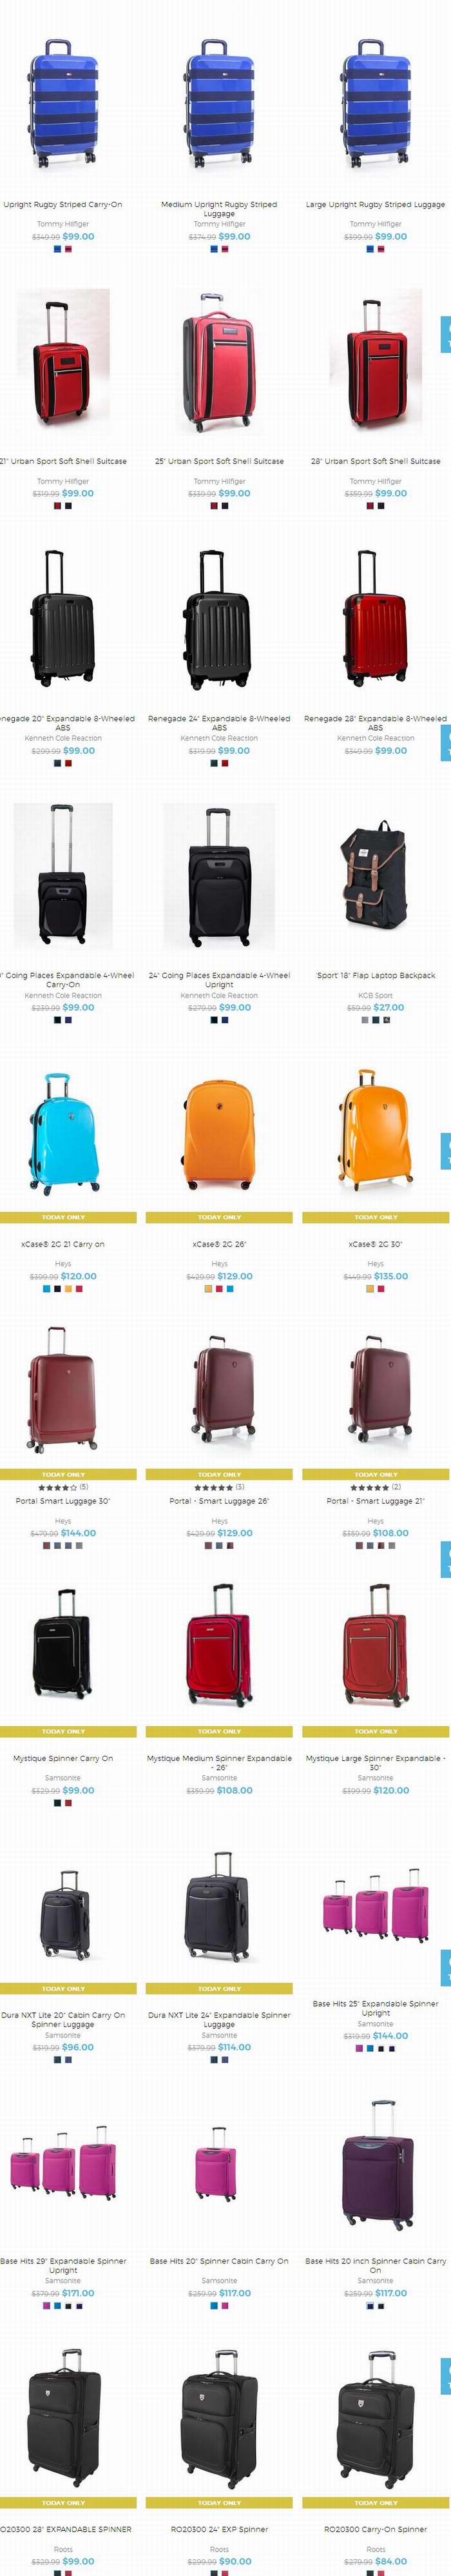Screen dimensions: 451x2576
Task: Select red swatch for Upright Rugby Striped Carry-On
Action: [69, 248]
